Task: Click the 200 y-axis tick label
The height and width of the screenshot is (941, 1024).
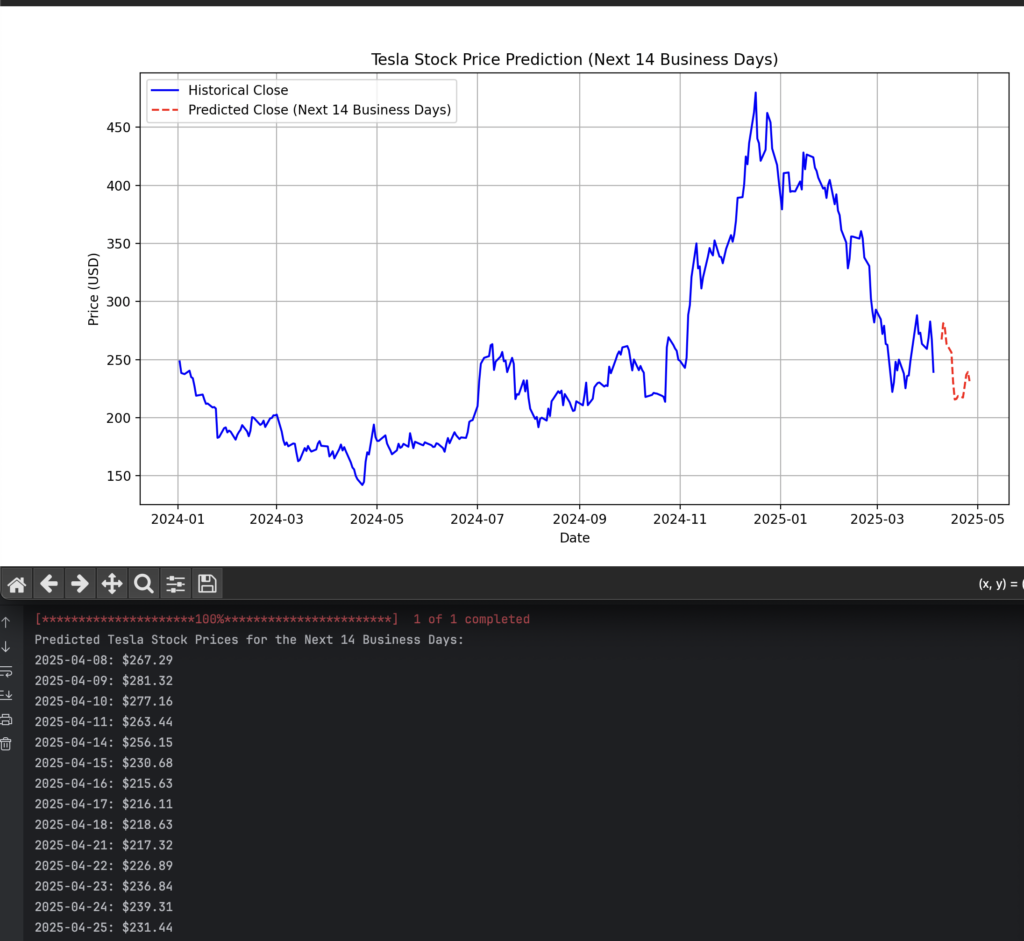Action: pos(119,418)
